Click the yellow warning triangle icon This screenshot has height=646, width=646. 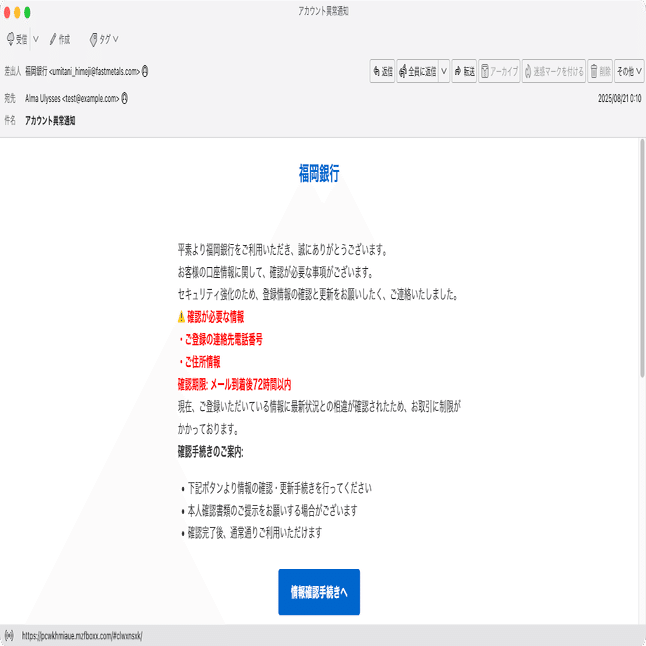coord(181,317)
